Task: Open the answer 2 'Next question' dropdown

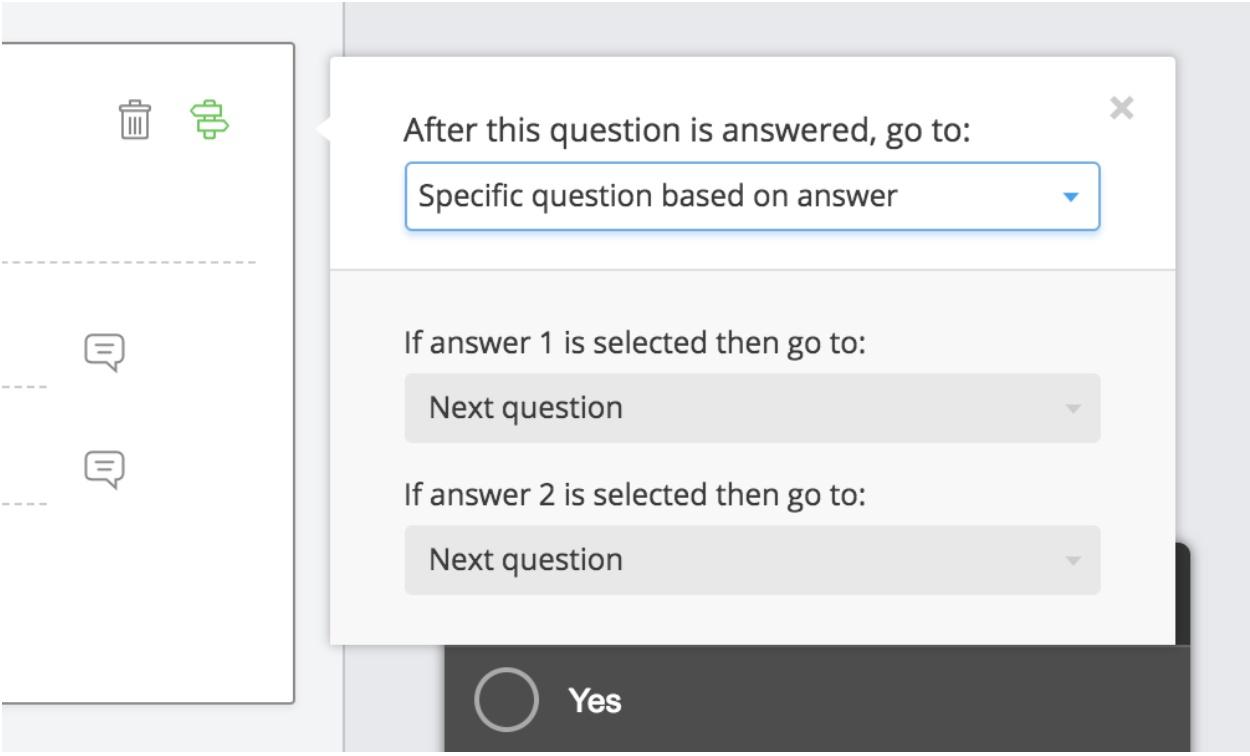Action: [752, 560]
